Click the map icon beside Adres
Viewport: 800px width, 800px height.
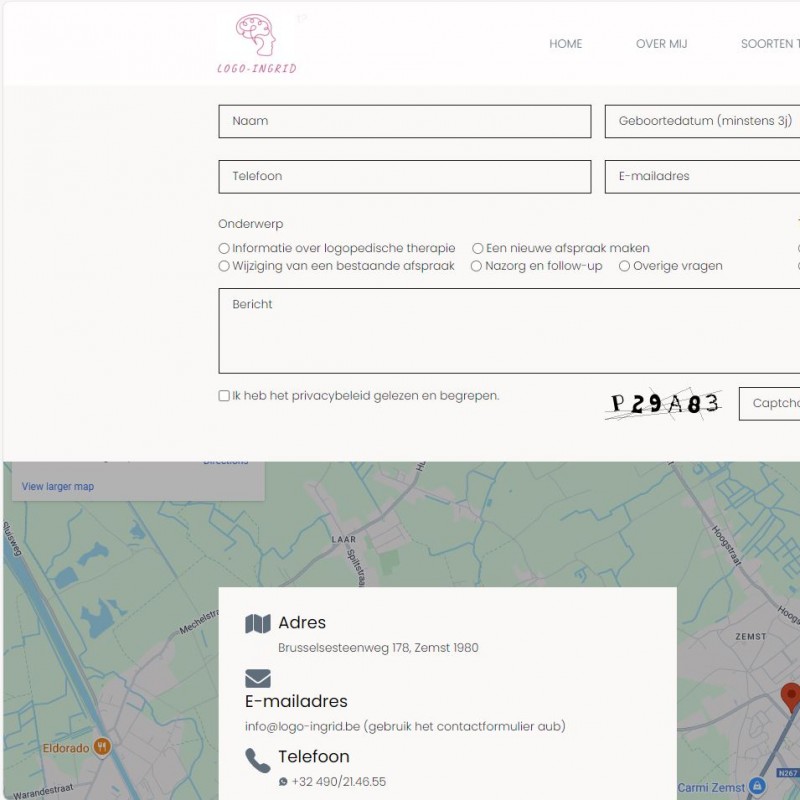(258, 623)
